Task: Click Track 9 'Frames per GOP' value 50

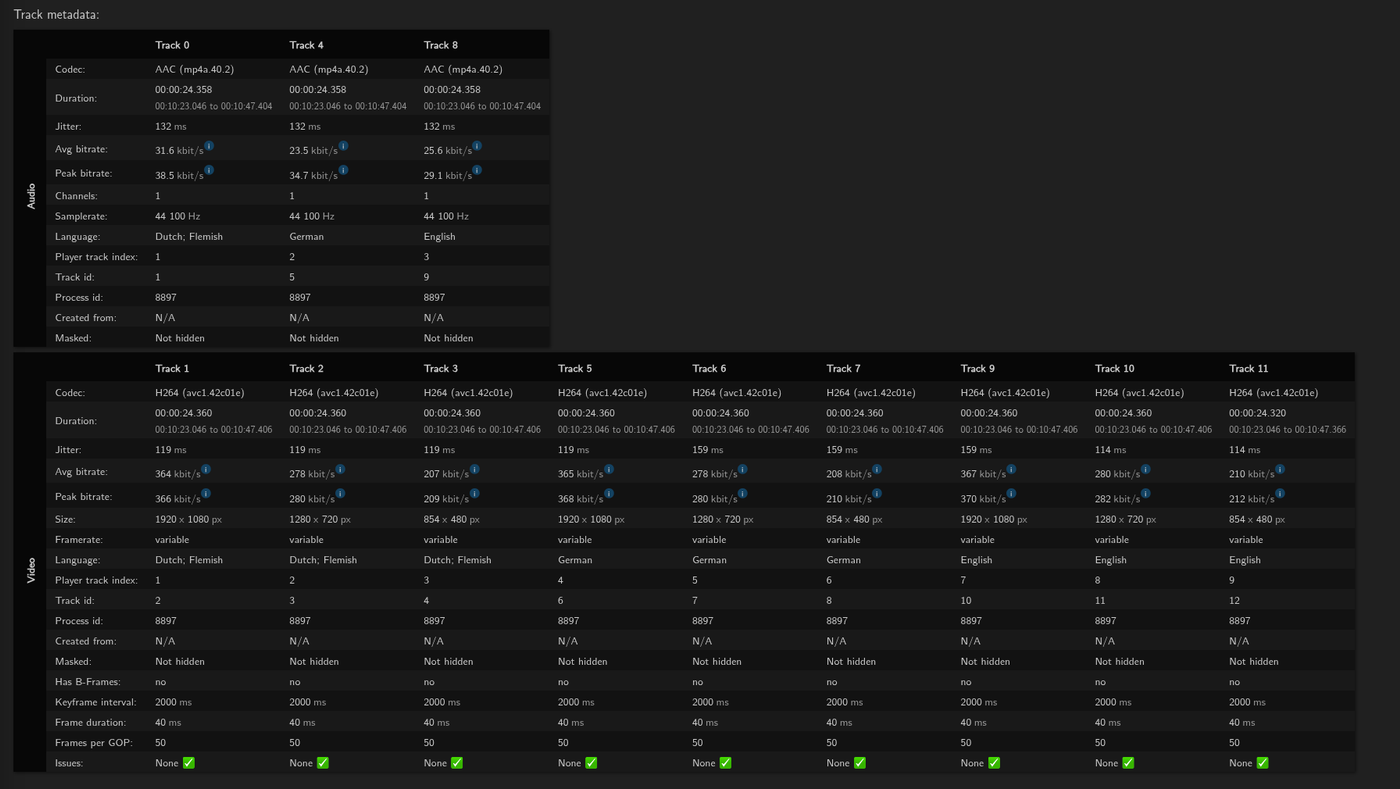Action: [966, 743]
